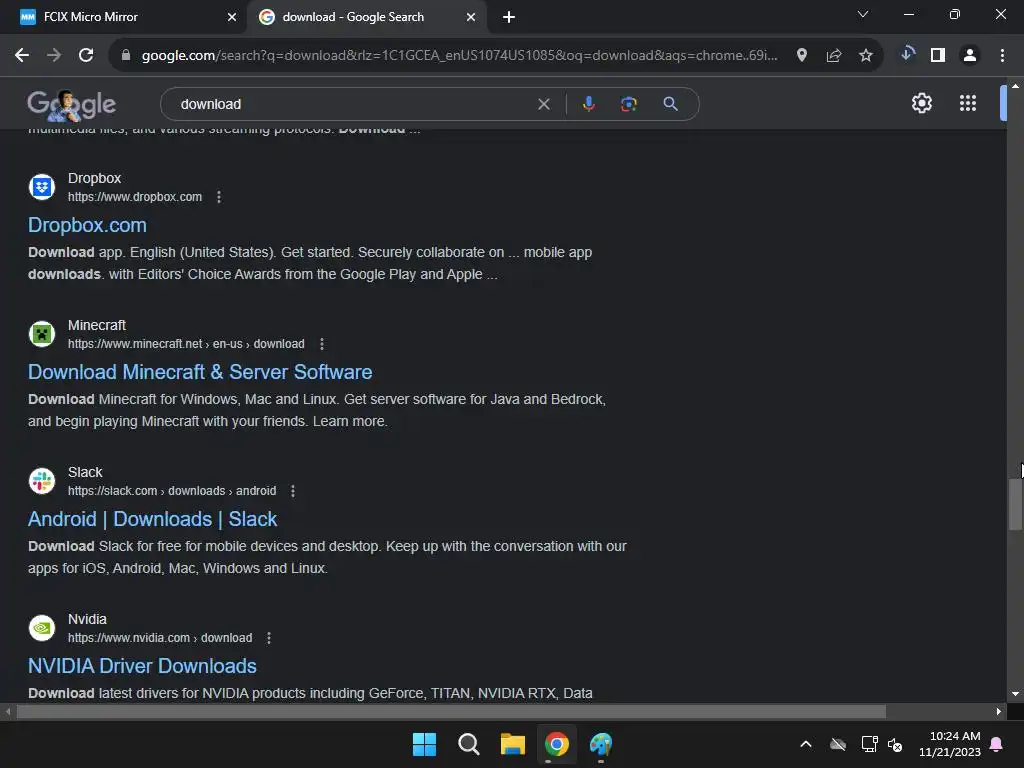
Task: Open Paint app in taskbar
Action: pos(601,744)
